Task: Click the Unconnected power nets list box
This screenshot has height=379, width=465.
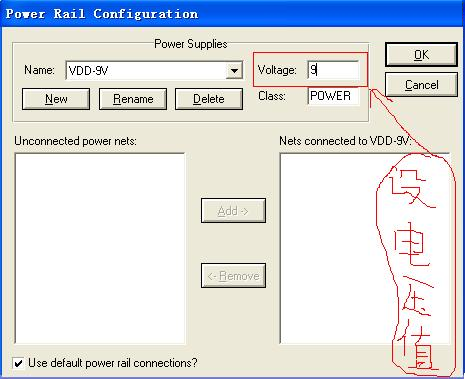Action: (x=100, y=248)
